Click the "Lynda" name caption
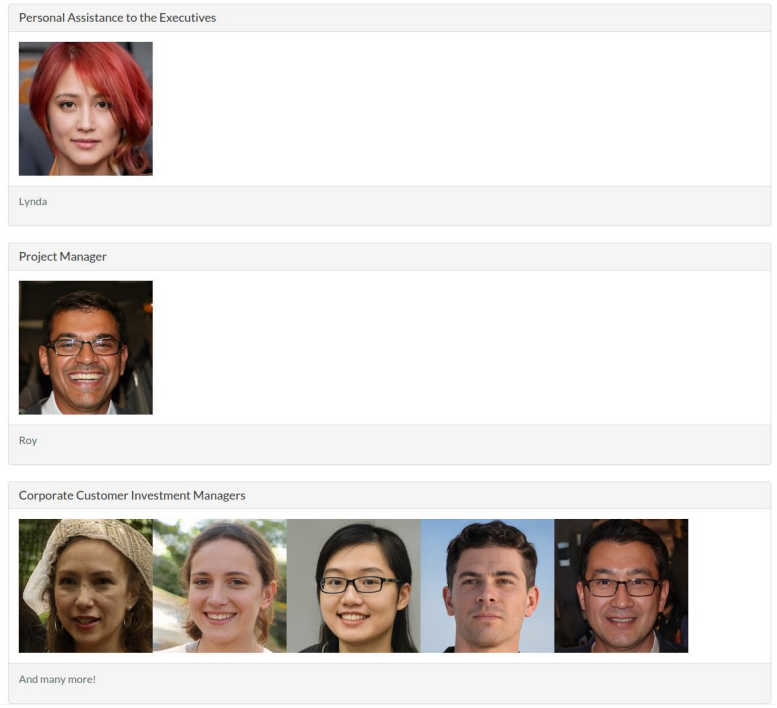Image resolution: width=777 pixels, height=708 pixels. [33, 202]
